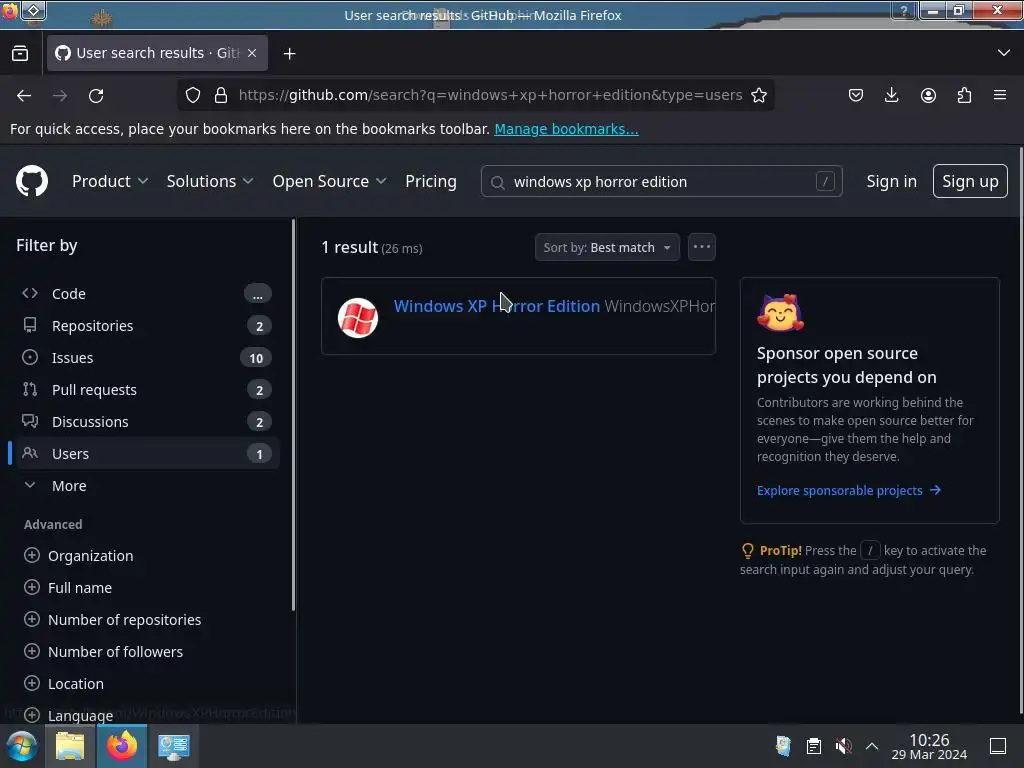This screenshot has height=768, width=1024.
Task: Open a new tab with the plus button
Action: (x=289, y=54)
